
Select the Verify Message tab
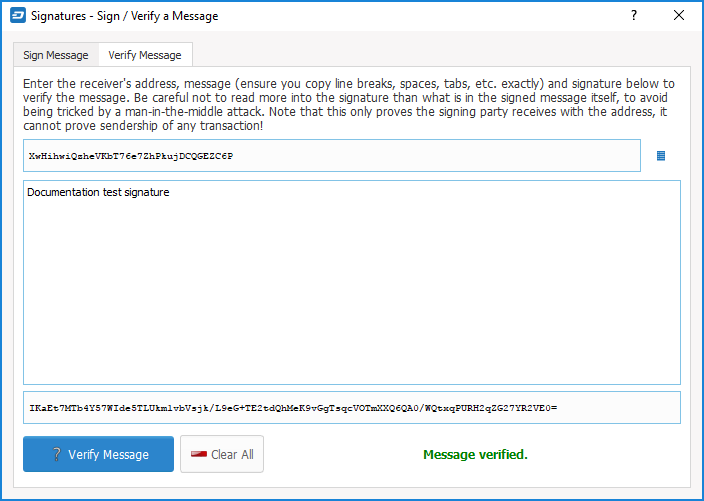(145, 55)
